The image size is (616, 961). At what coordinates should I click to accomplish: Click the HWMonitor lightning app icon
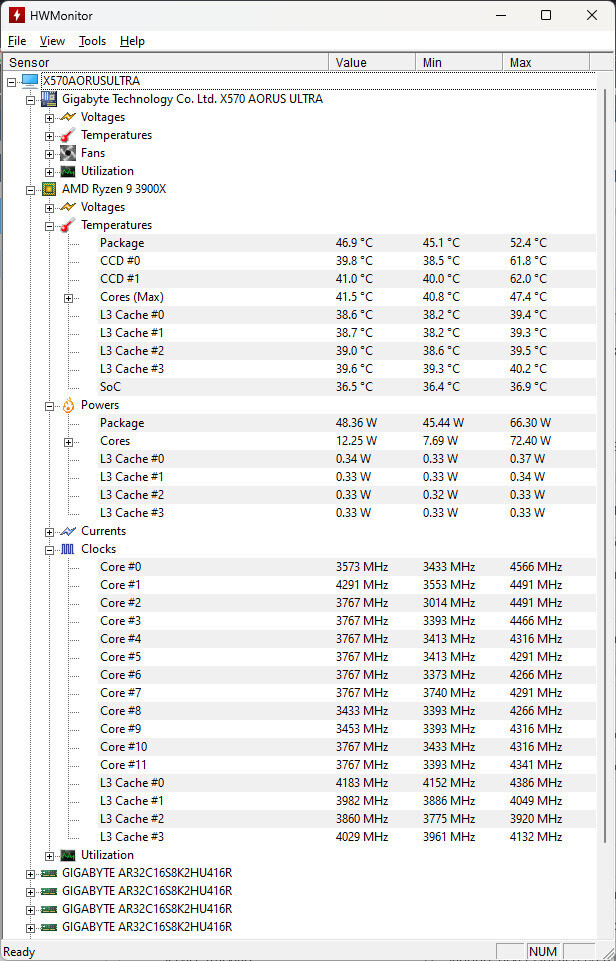pos(16,15)
